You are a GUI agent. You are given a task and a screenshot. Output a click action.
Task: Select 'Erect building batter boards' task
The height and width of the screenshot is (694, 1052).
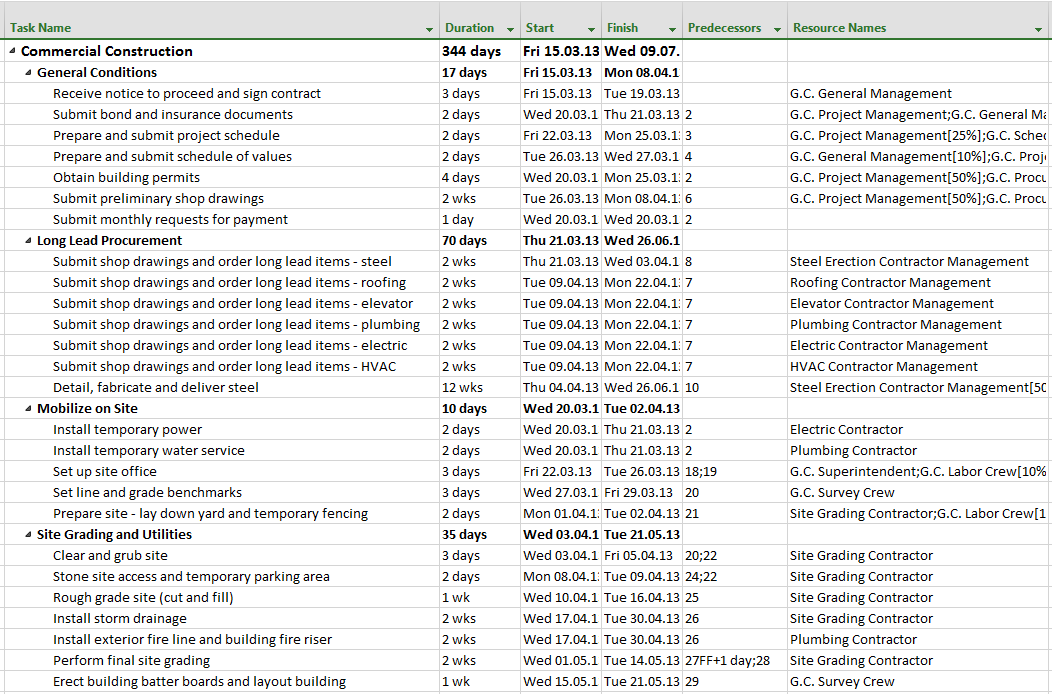[x=199, y=681]
